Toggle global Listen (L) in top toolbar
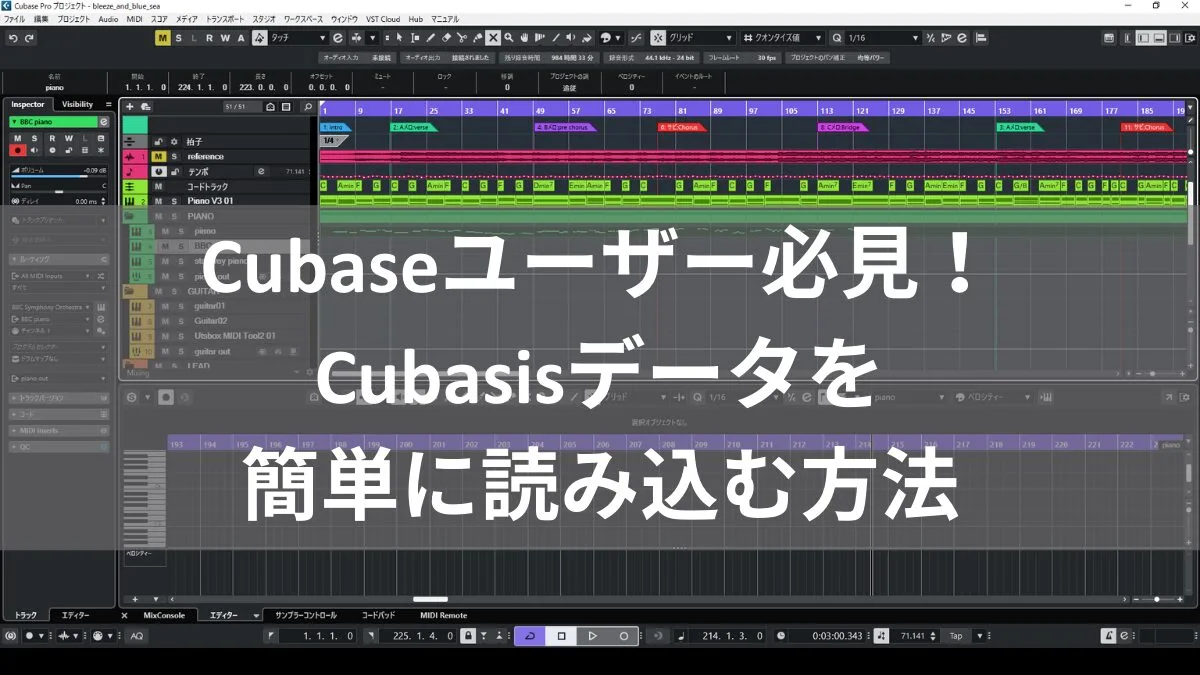The height and width of the screenshot is (675, 1200). click(x=194, y=38)
